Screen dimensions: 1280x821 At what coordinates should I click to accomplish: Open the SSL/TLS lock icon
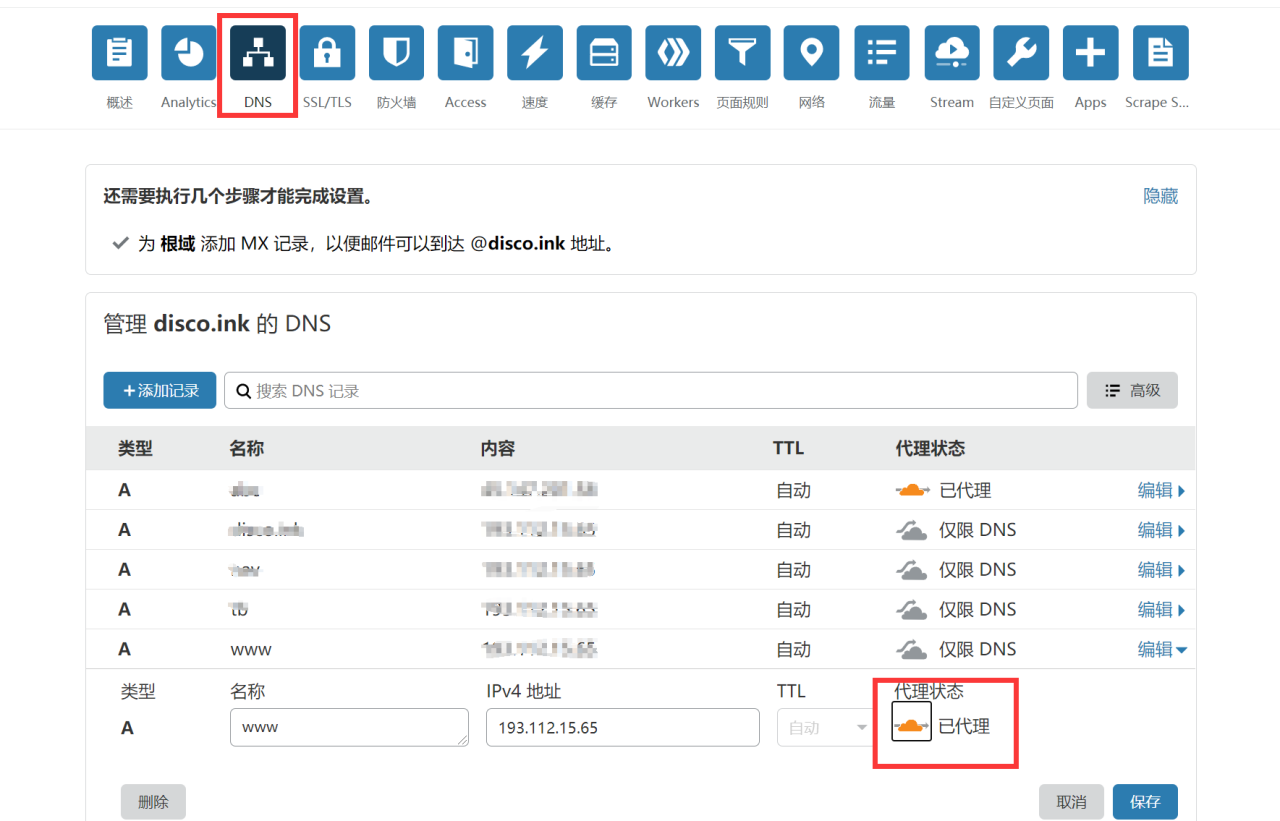(x=327, y=53)
